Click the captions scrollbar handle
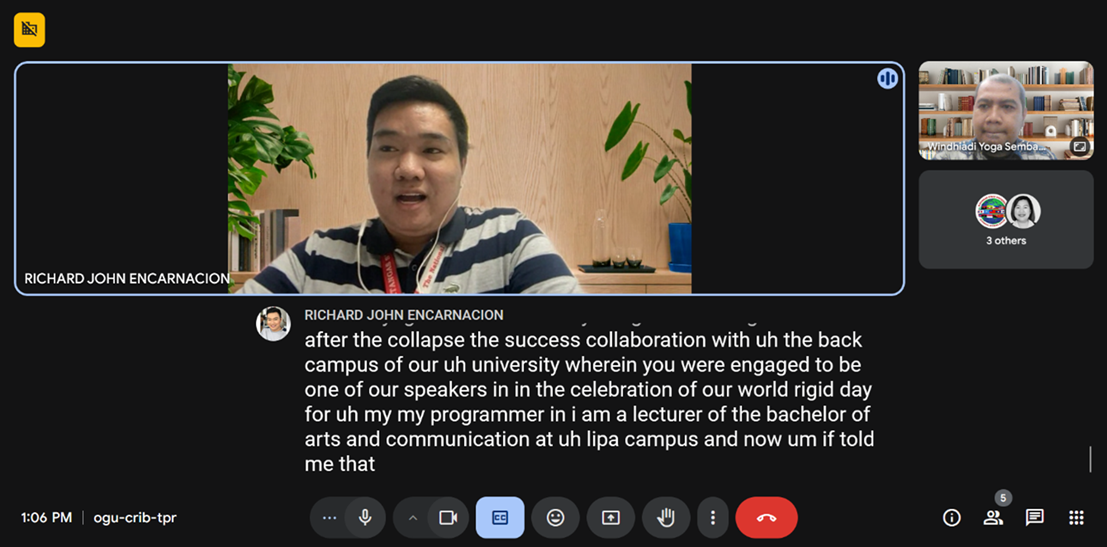Screen dimensions: 1107x547 pyautogui.click(x=1091, y=459)
